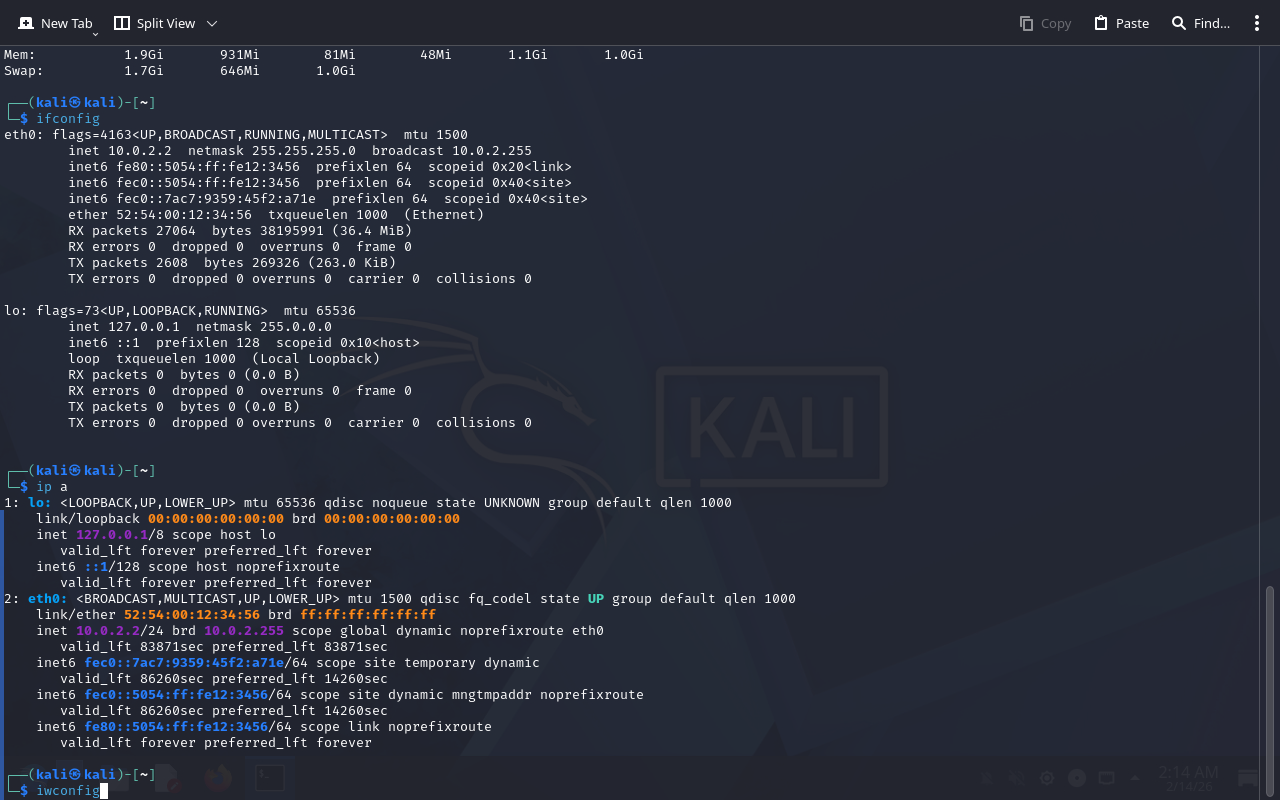Click the display icon in system tray
Viewport: 1280px width, 800px height.
pyautogui.click(x=1106, y=778)
